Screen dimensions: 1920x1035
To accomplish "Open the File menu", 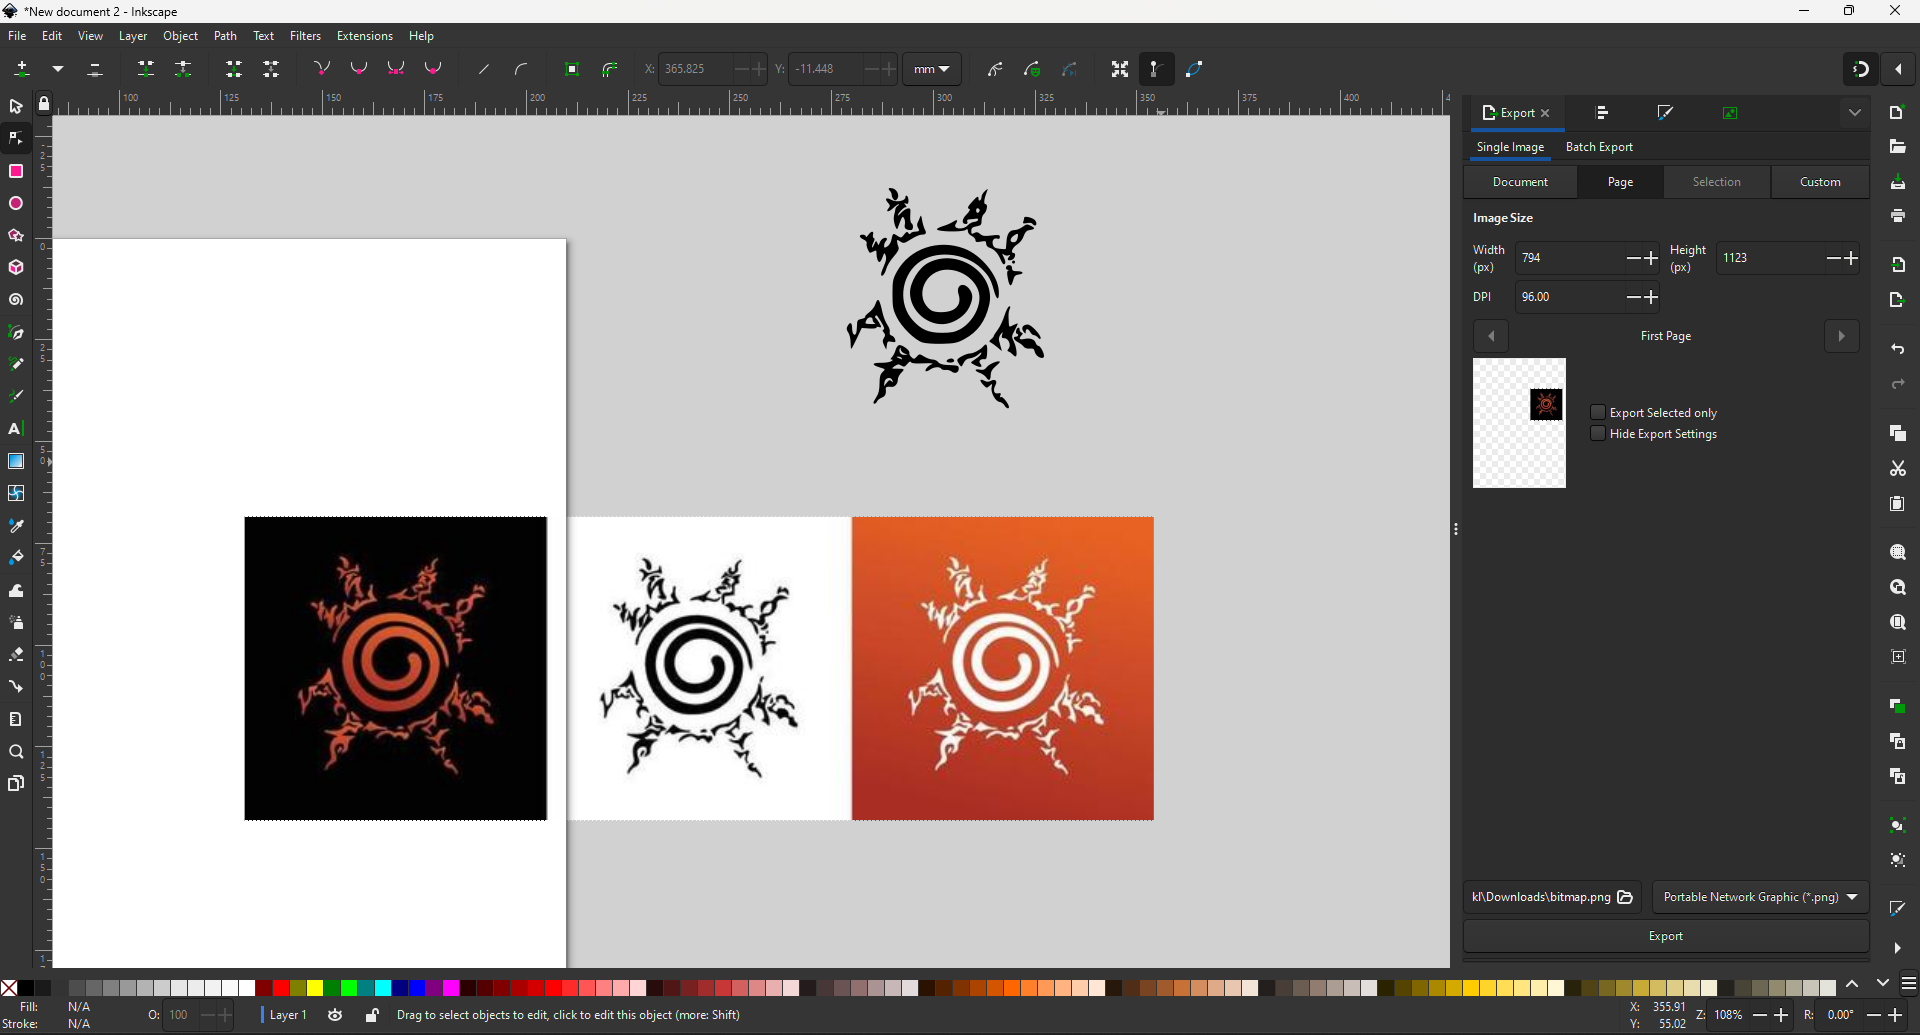I will pyautogui.click(x=17, y=36).
